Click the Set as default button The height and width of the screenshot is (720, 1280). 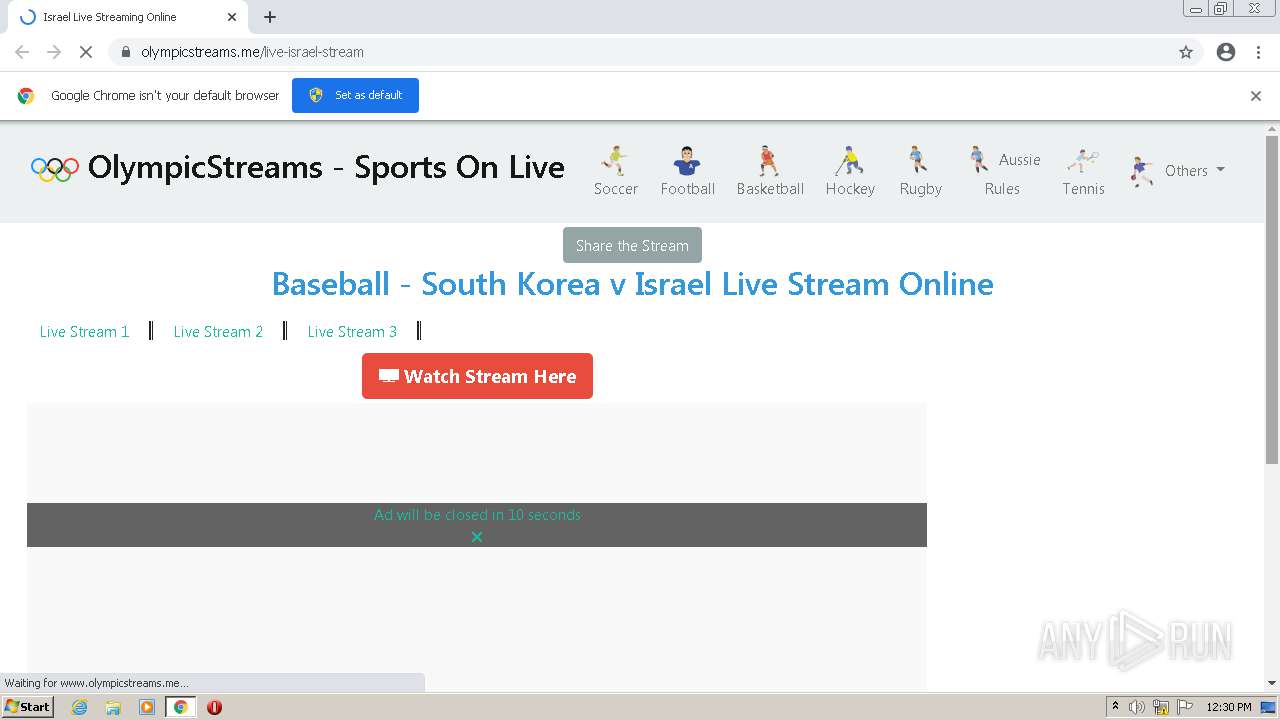355,95
